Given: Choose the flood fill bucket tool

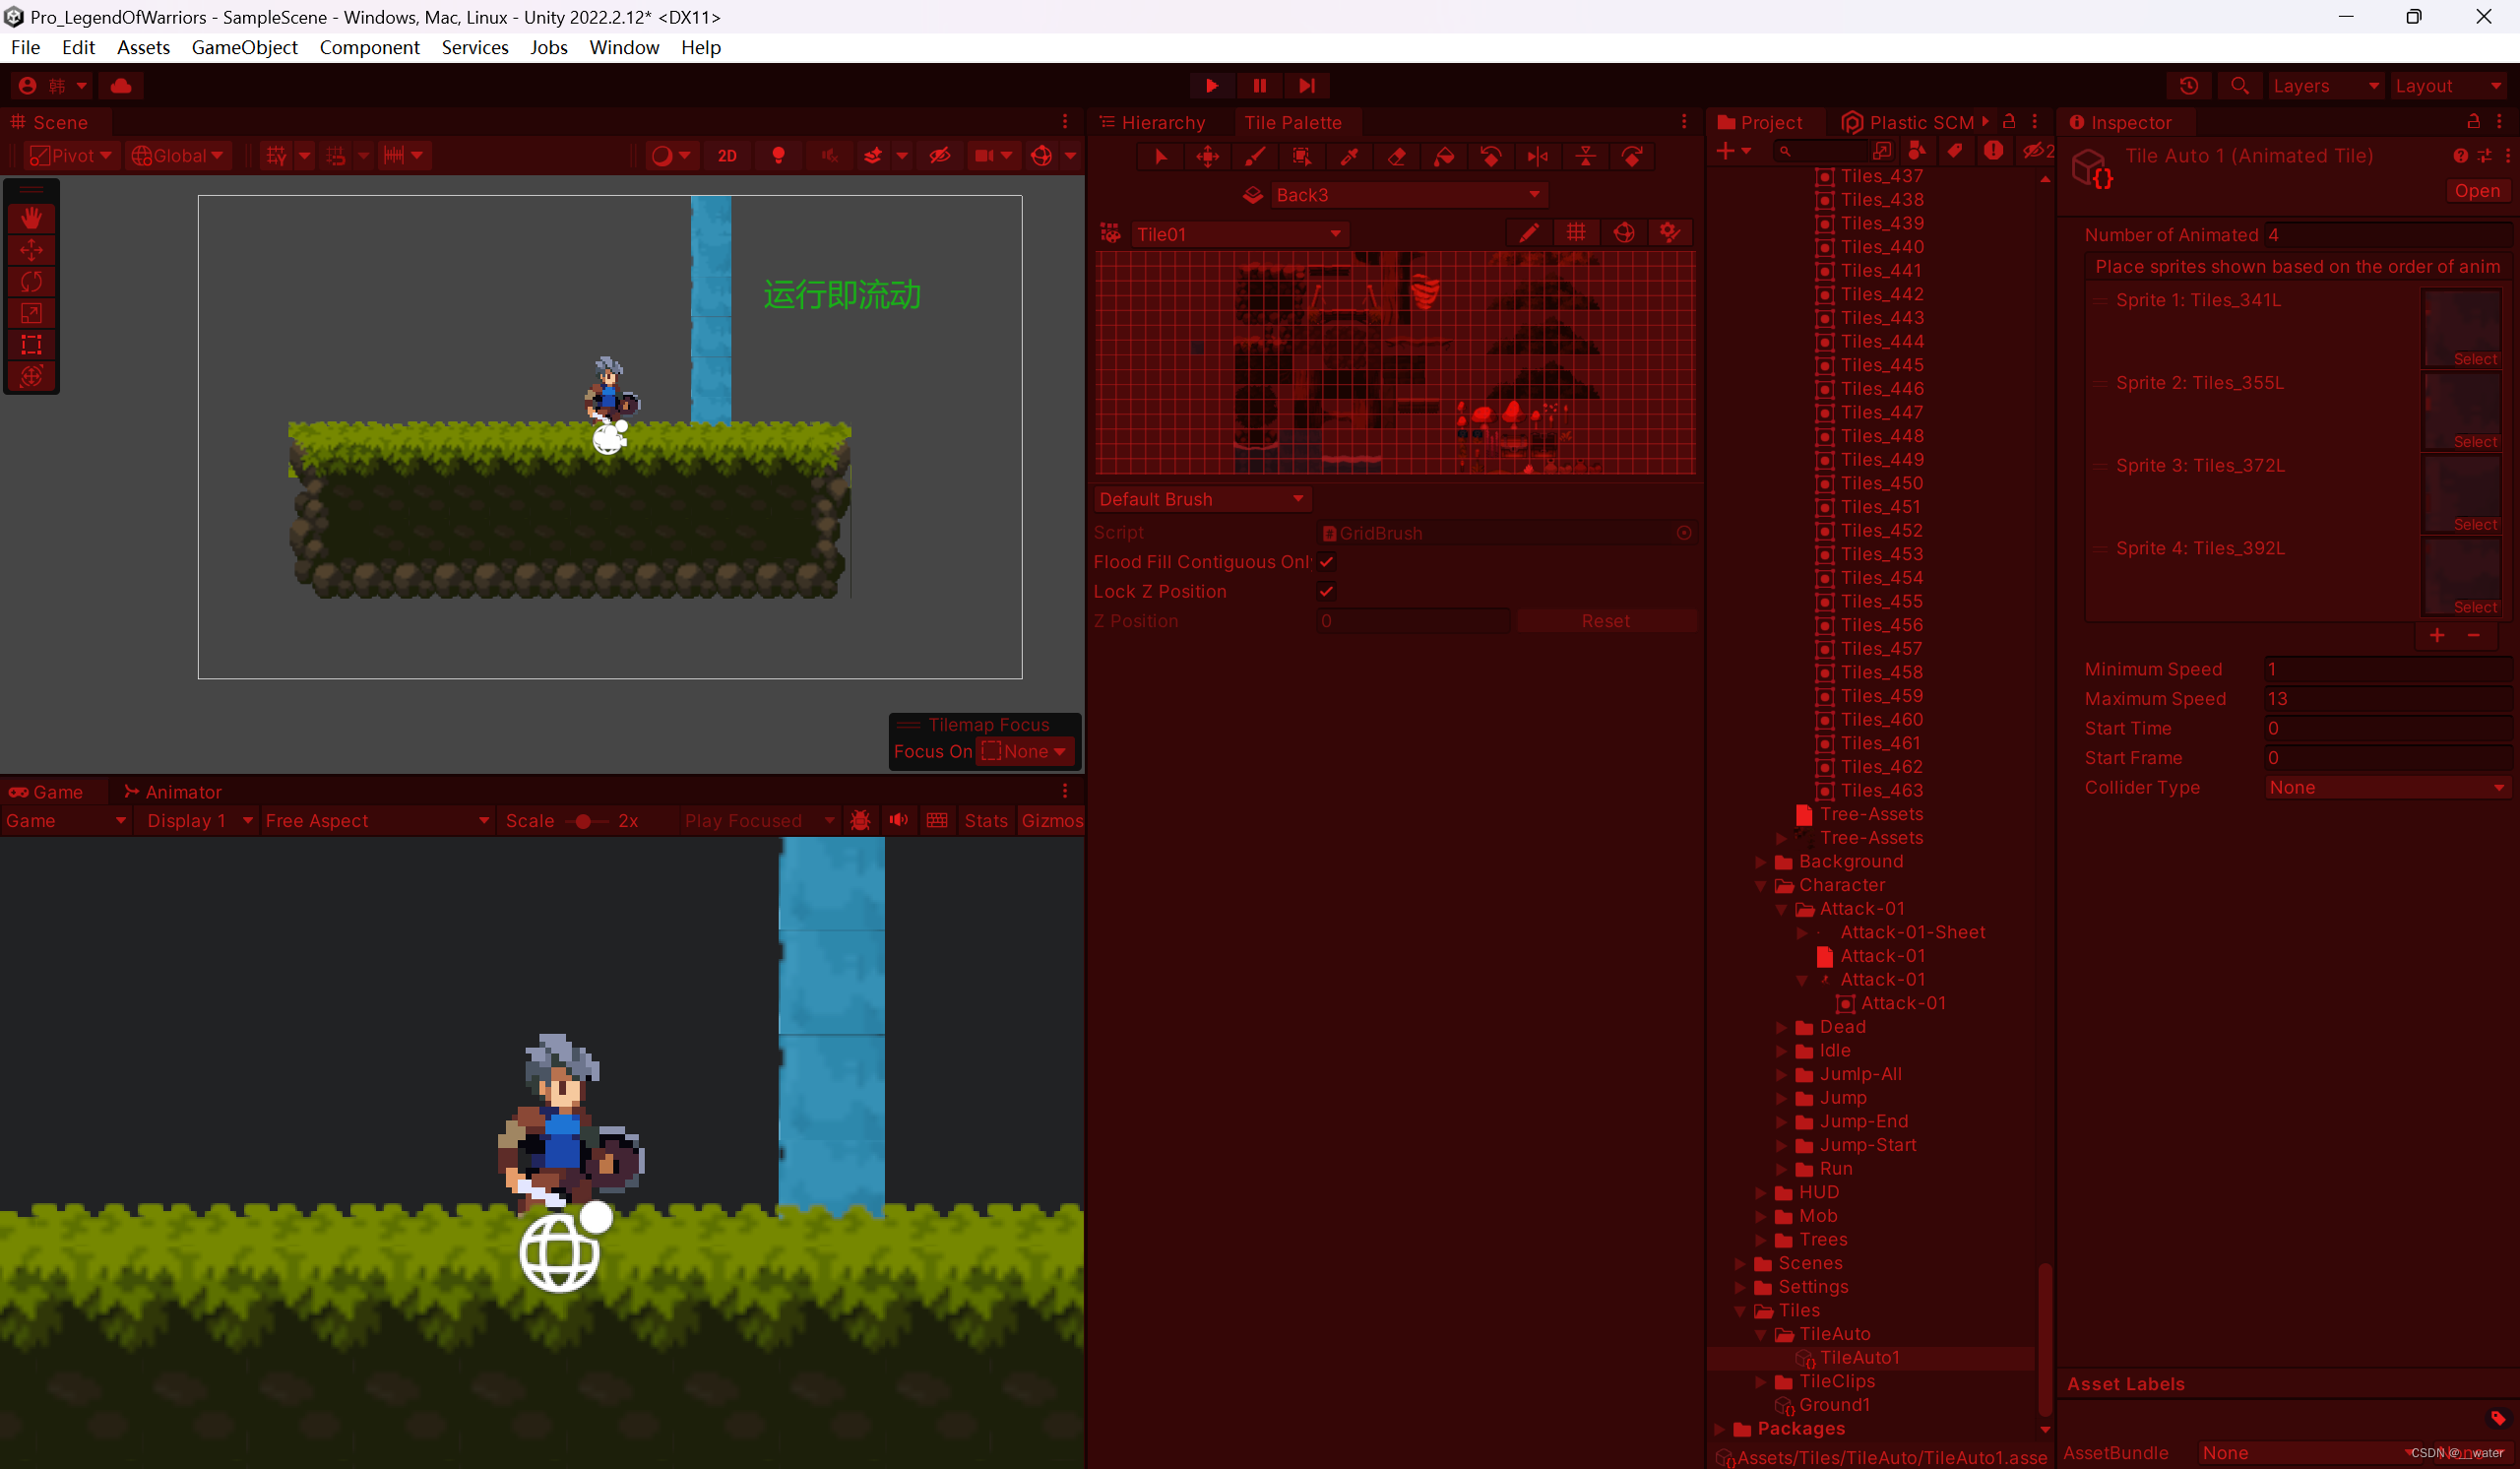Looking at the screenshot, I should coord(1444,156).
